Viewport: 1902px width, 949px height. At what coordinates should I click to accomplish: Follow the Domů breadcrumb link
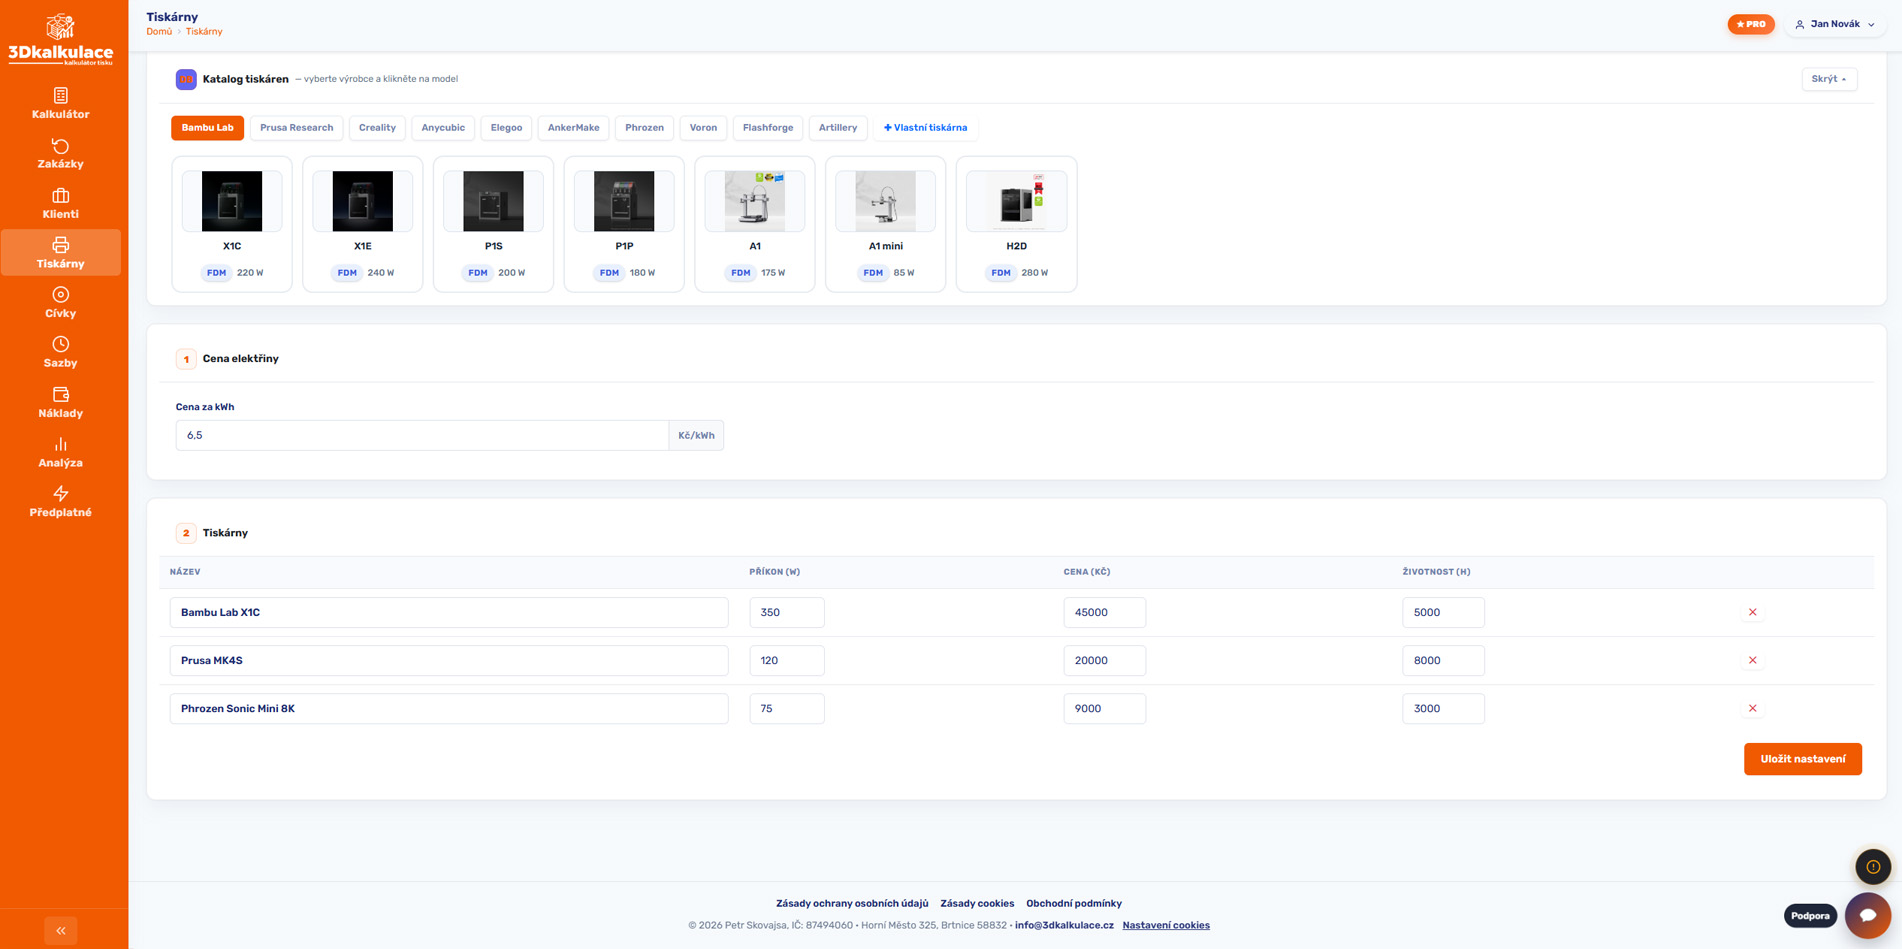159,32
